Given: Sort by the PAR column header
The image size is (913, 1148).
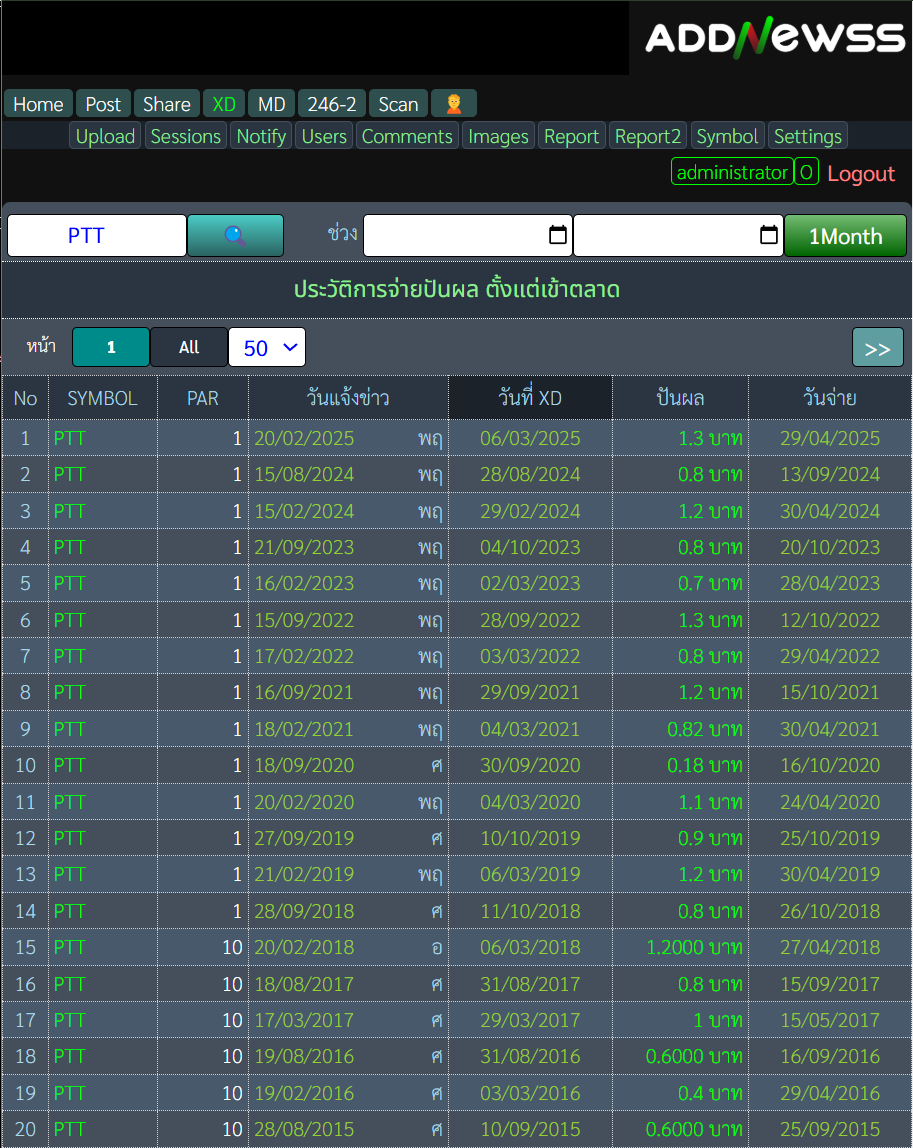Looking at the screenshot, I should coord(203,398).
